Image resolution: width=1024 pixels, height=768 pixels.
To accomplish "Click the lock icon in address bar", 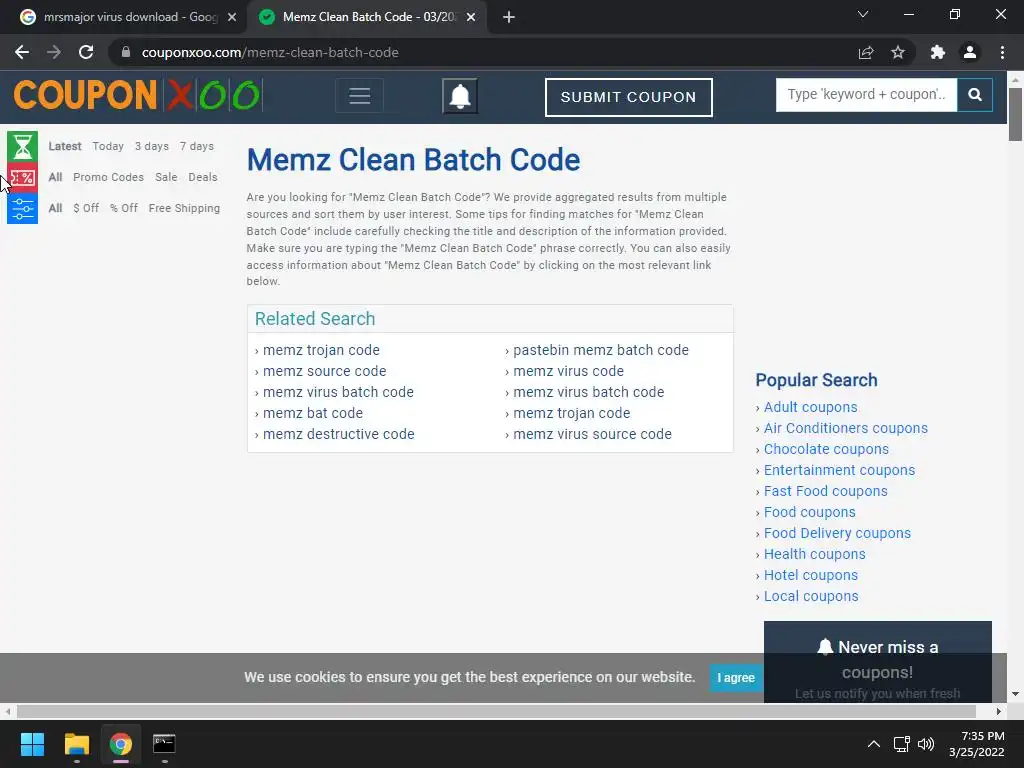I will [x=126, y=52].
